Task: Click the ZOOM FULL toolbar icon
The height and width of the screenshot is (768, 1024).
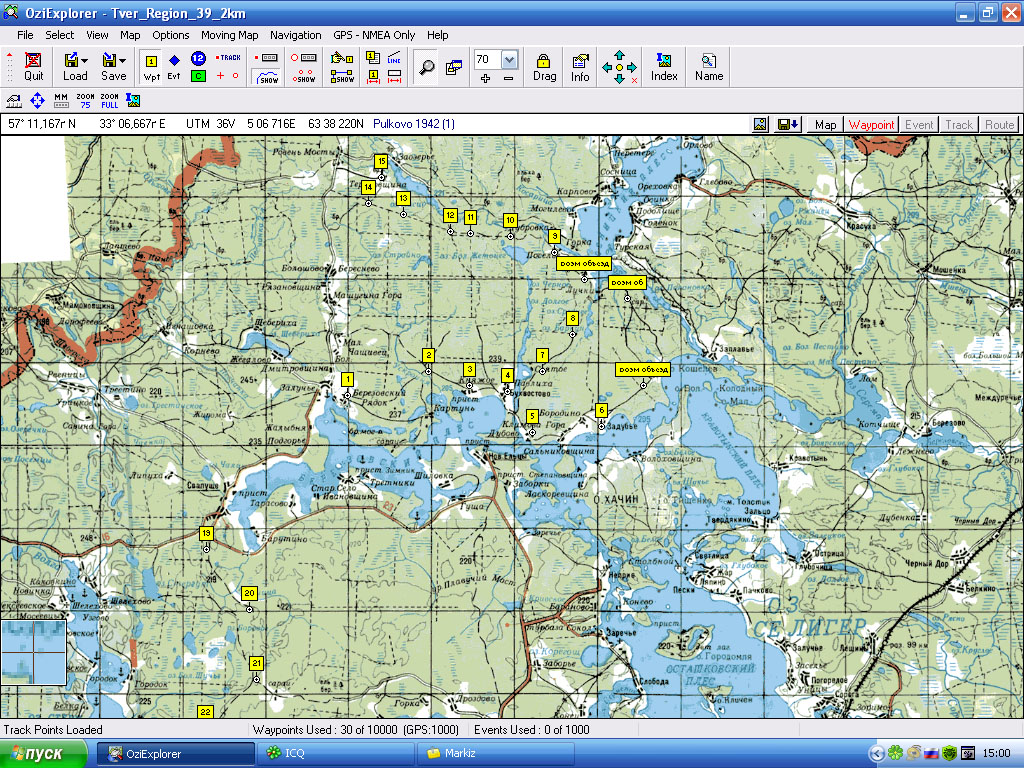Action: click(109, 99)
